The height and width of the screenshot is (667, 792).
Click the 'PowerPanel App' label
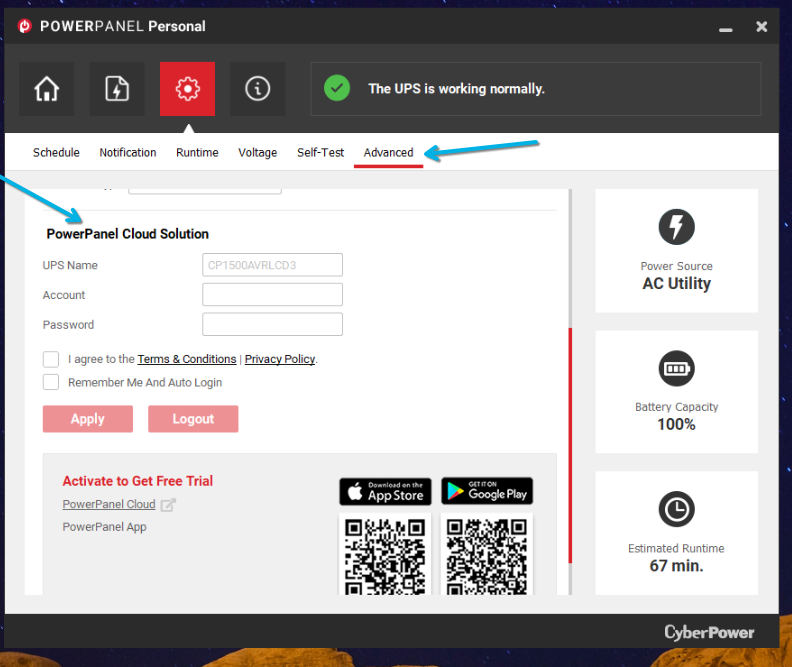pos(104,527)
